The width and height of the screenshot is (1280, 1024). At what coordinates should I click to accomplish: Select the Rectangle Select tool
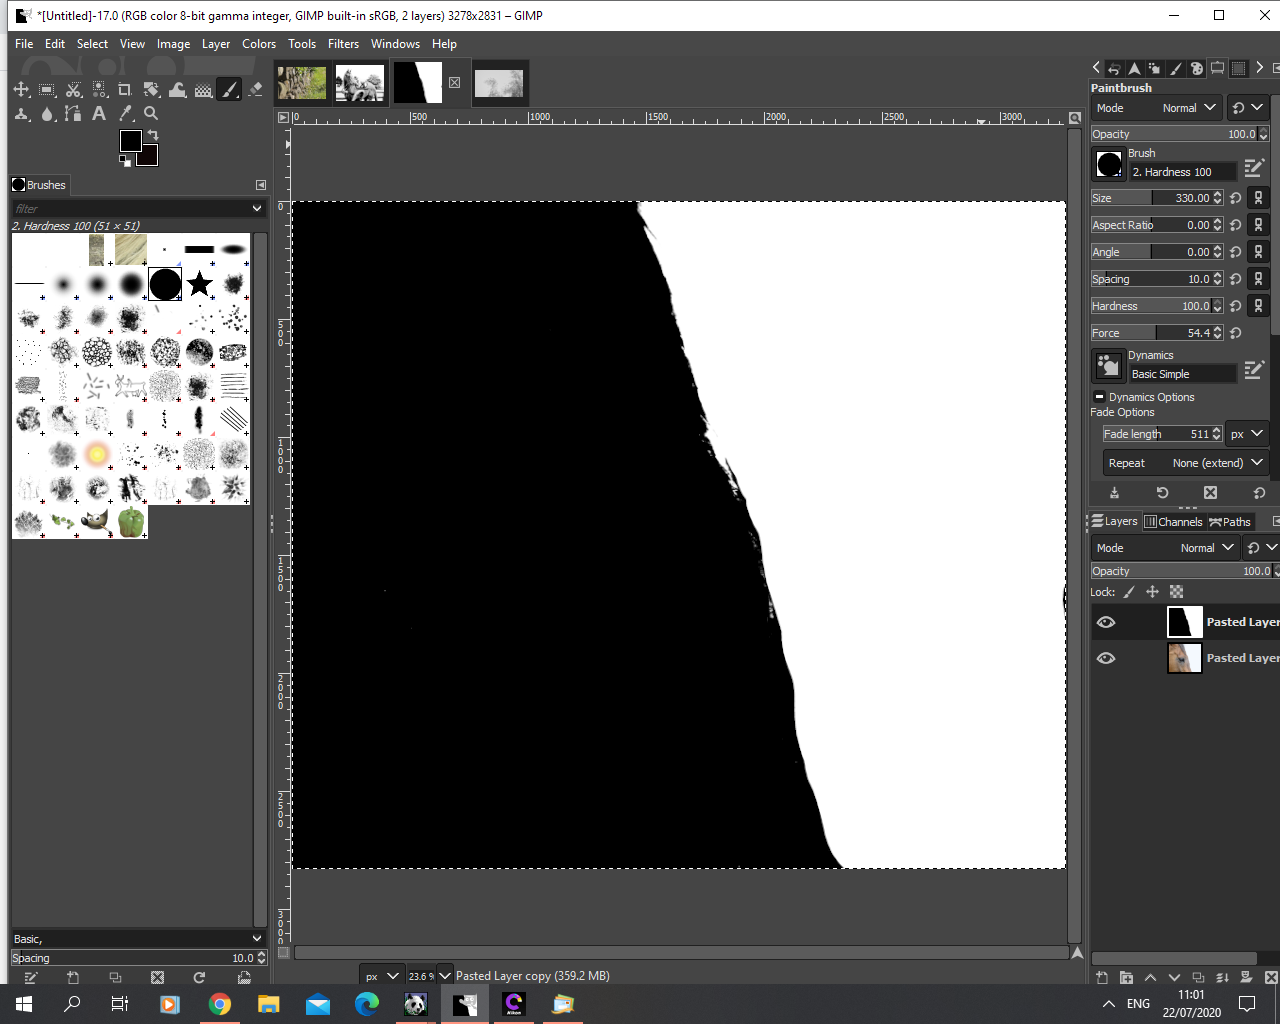[47, 90]
